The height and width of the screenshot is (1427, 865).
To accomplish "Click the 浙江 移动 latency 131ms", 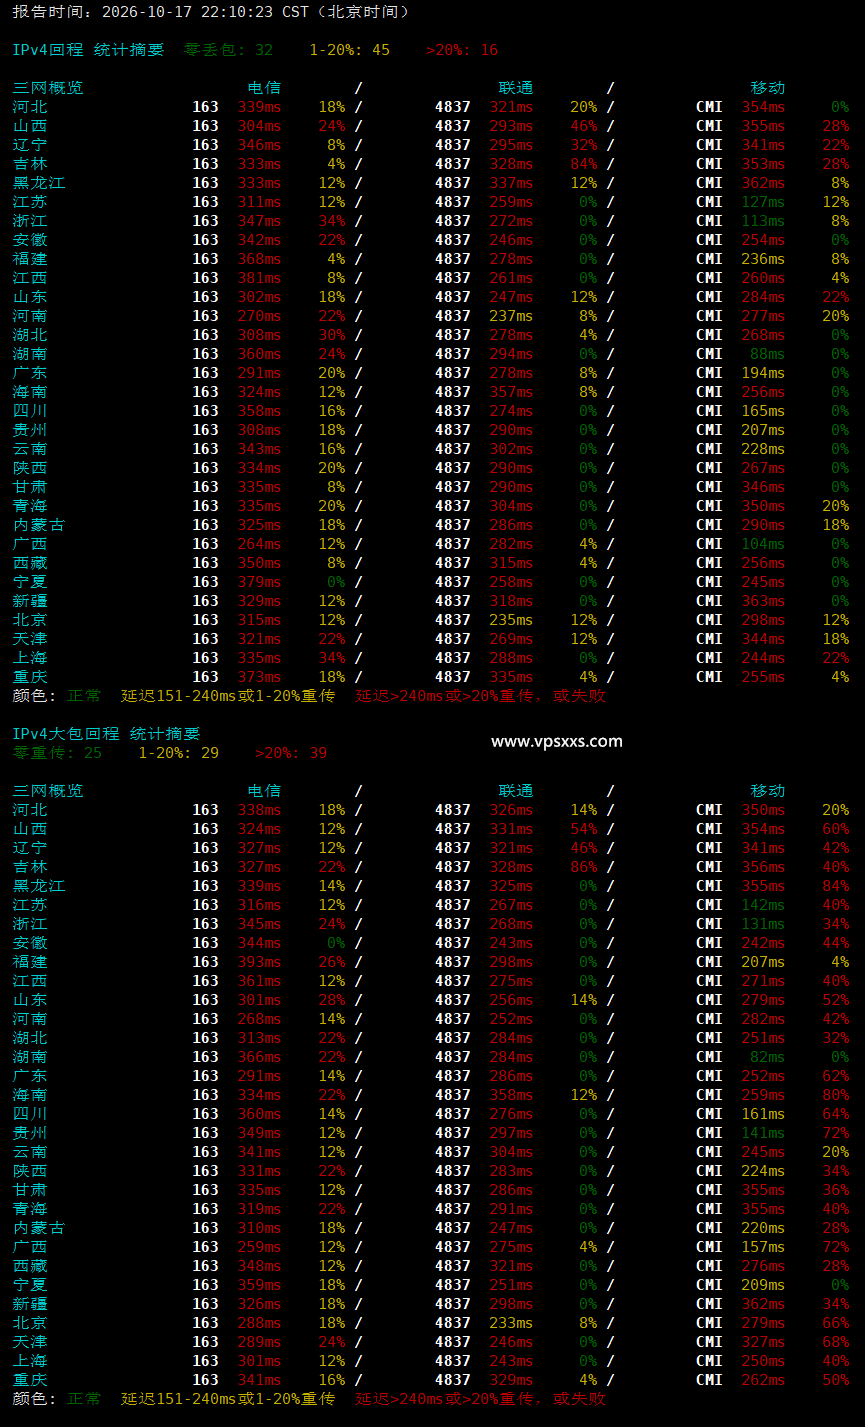I will [764, 924].
